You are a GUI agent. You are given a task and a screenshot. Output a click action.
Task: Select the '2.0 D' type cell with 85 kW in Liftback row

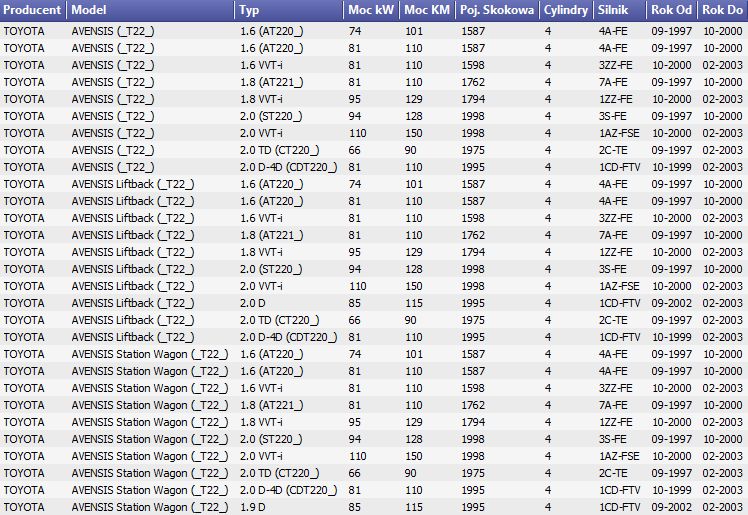[x=252, y=303]
